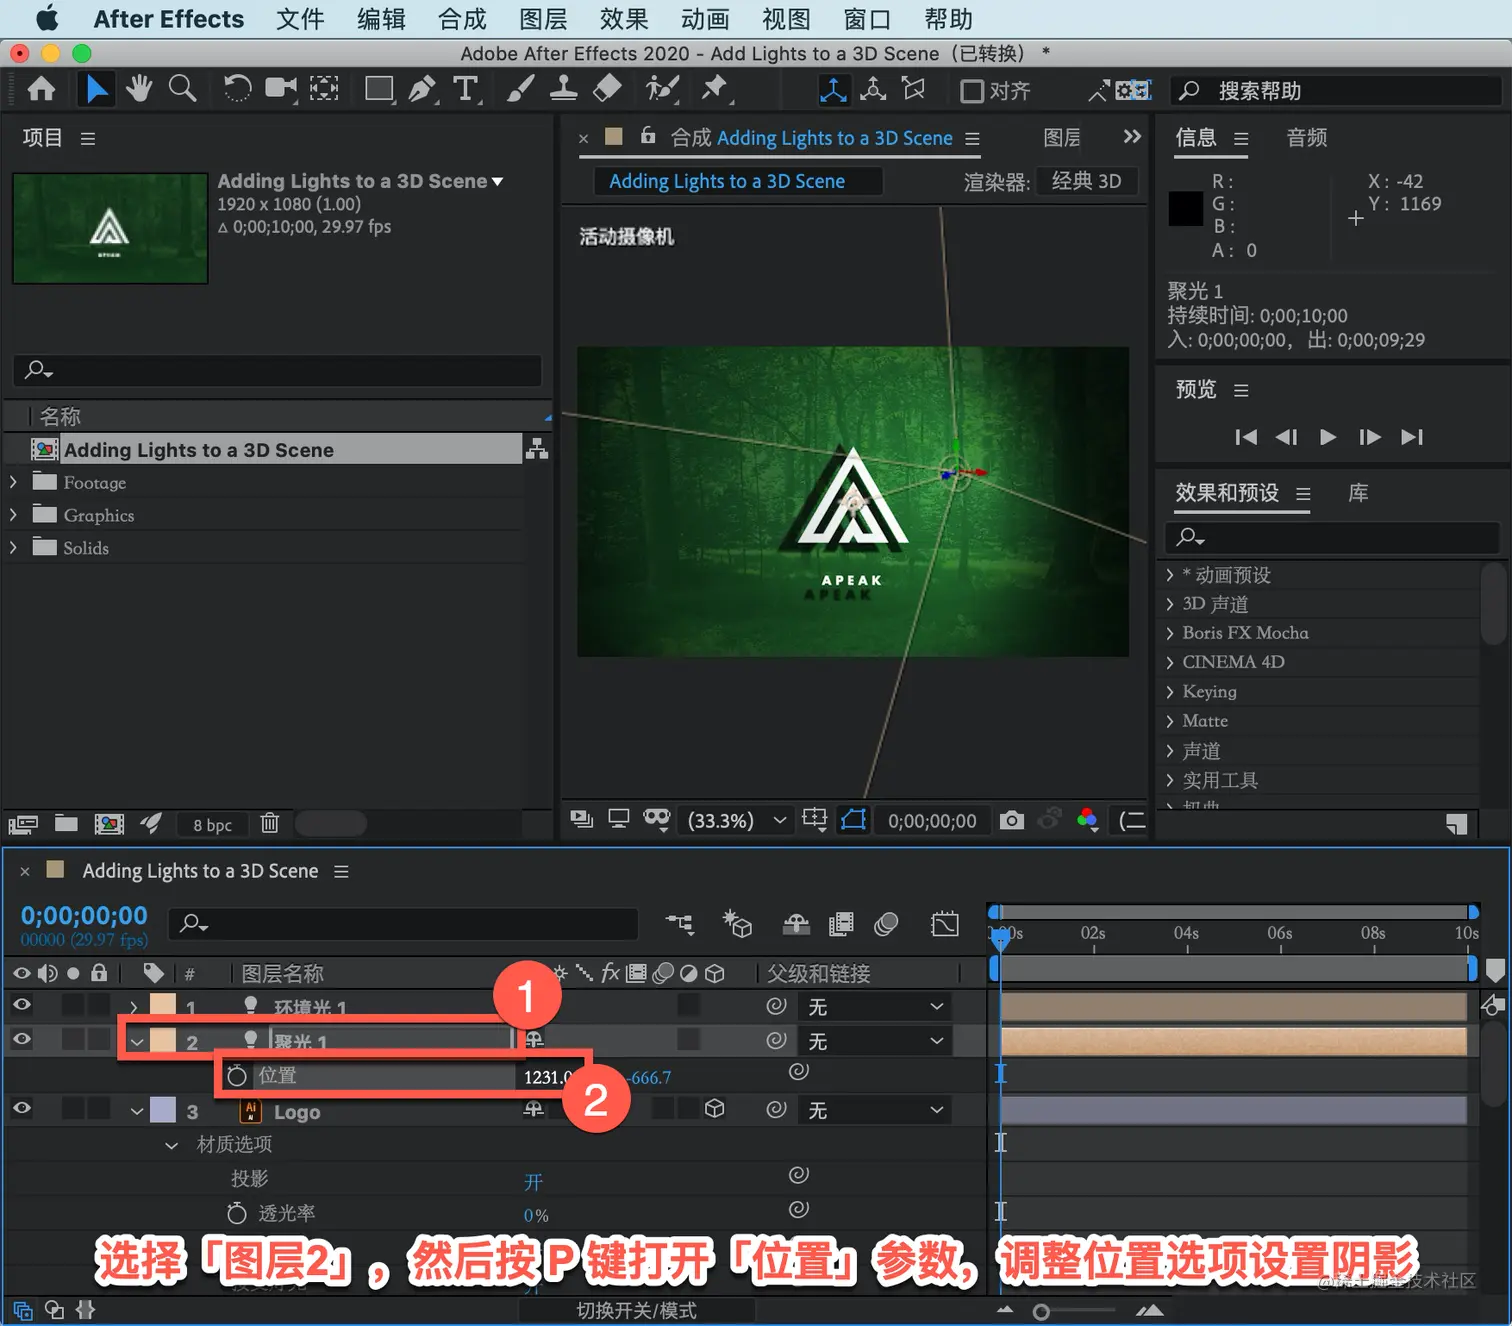Image resolution: width=1512 pixels, height=1326 pixels.
Task: Click the Play button in preview panel
Action: [1328, 437]
